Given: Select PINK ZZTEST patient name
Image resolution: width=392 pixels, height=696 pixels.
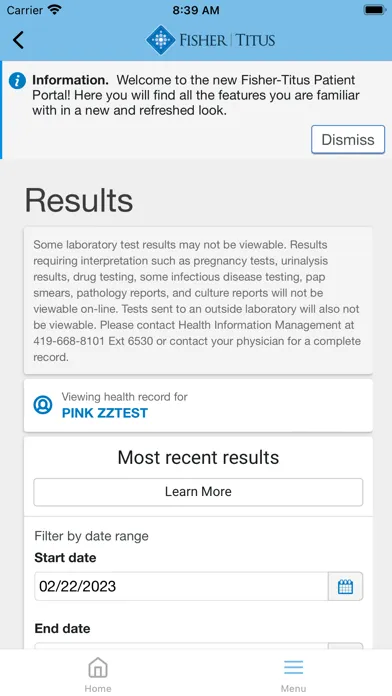Looking at the screenshot, I should click(105, 413).
